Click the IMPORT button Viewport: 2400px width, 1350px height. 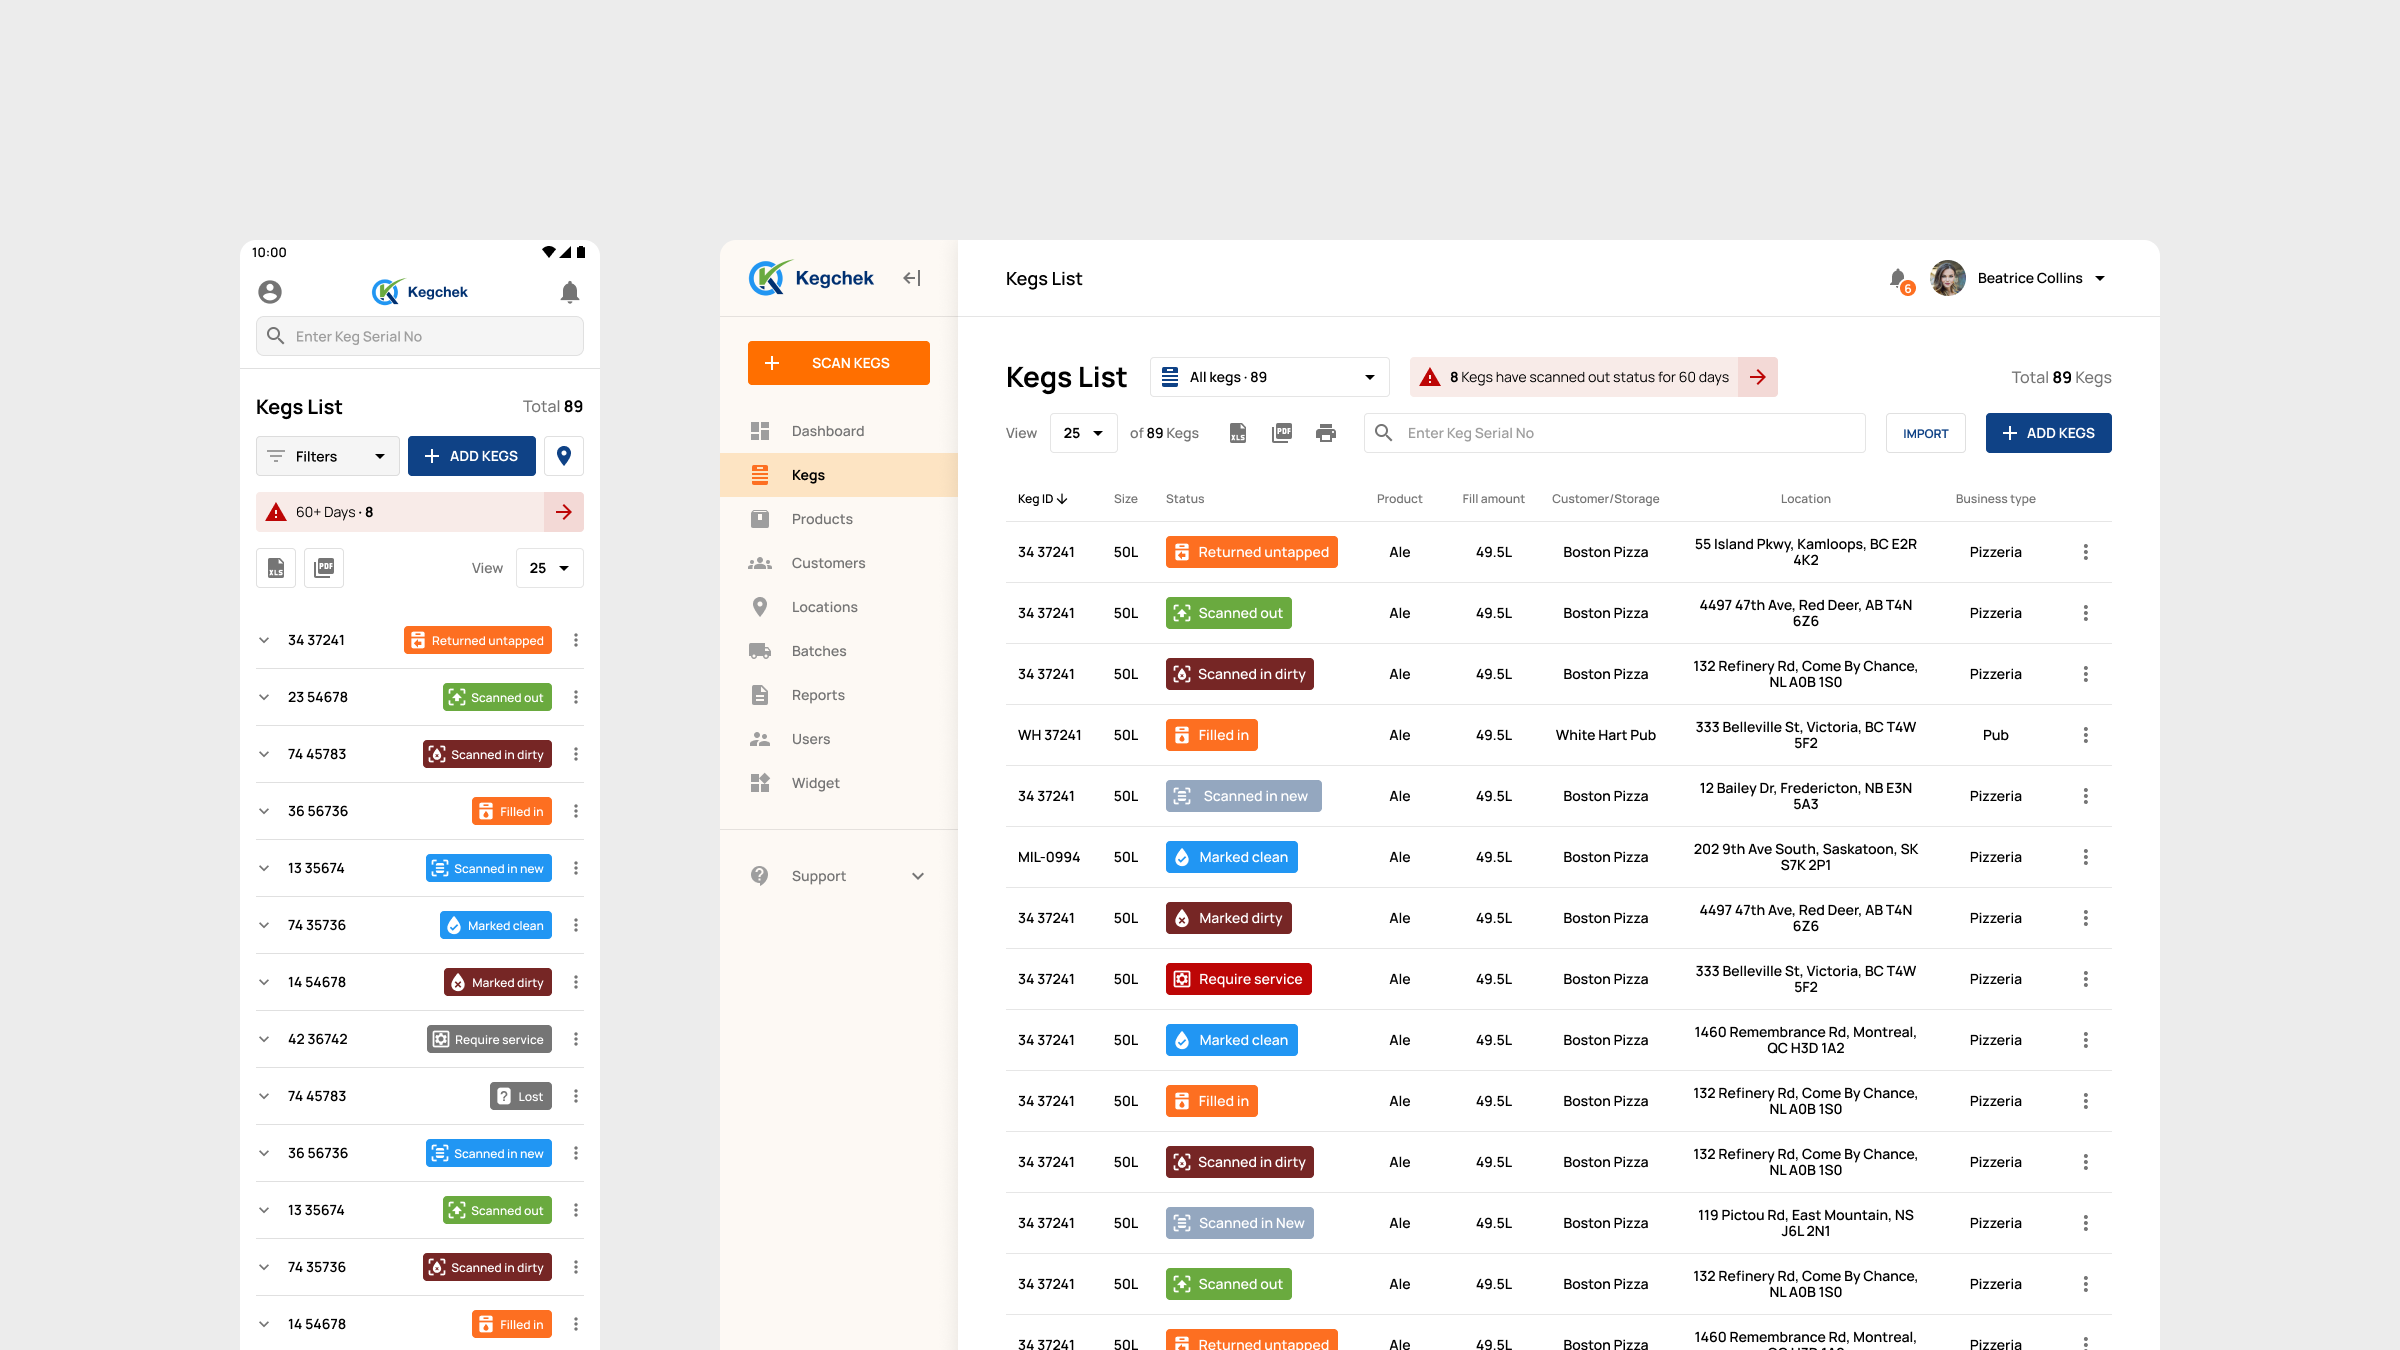coord(1925,433)
